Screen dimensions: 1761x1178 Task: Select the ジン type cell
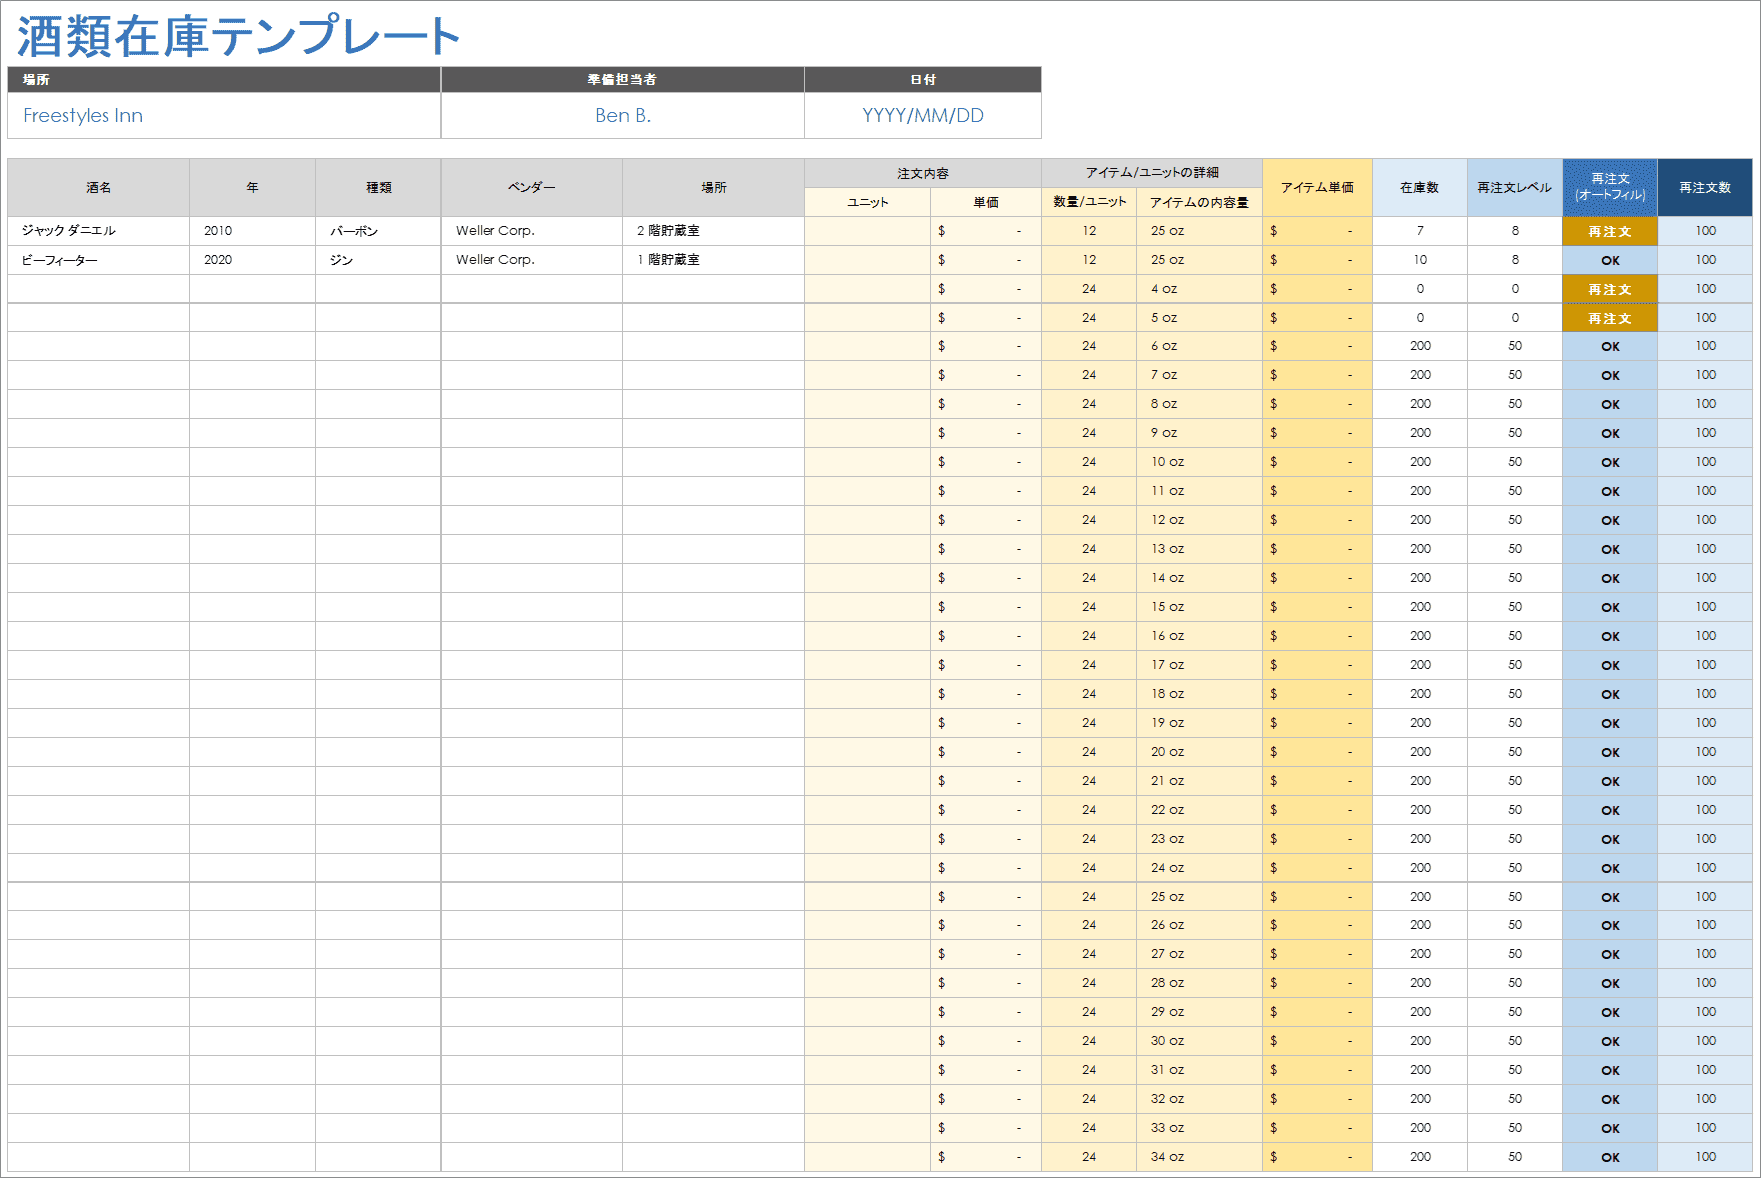pyautogui.click(x=378, y=260)
